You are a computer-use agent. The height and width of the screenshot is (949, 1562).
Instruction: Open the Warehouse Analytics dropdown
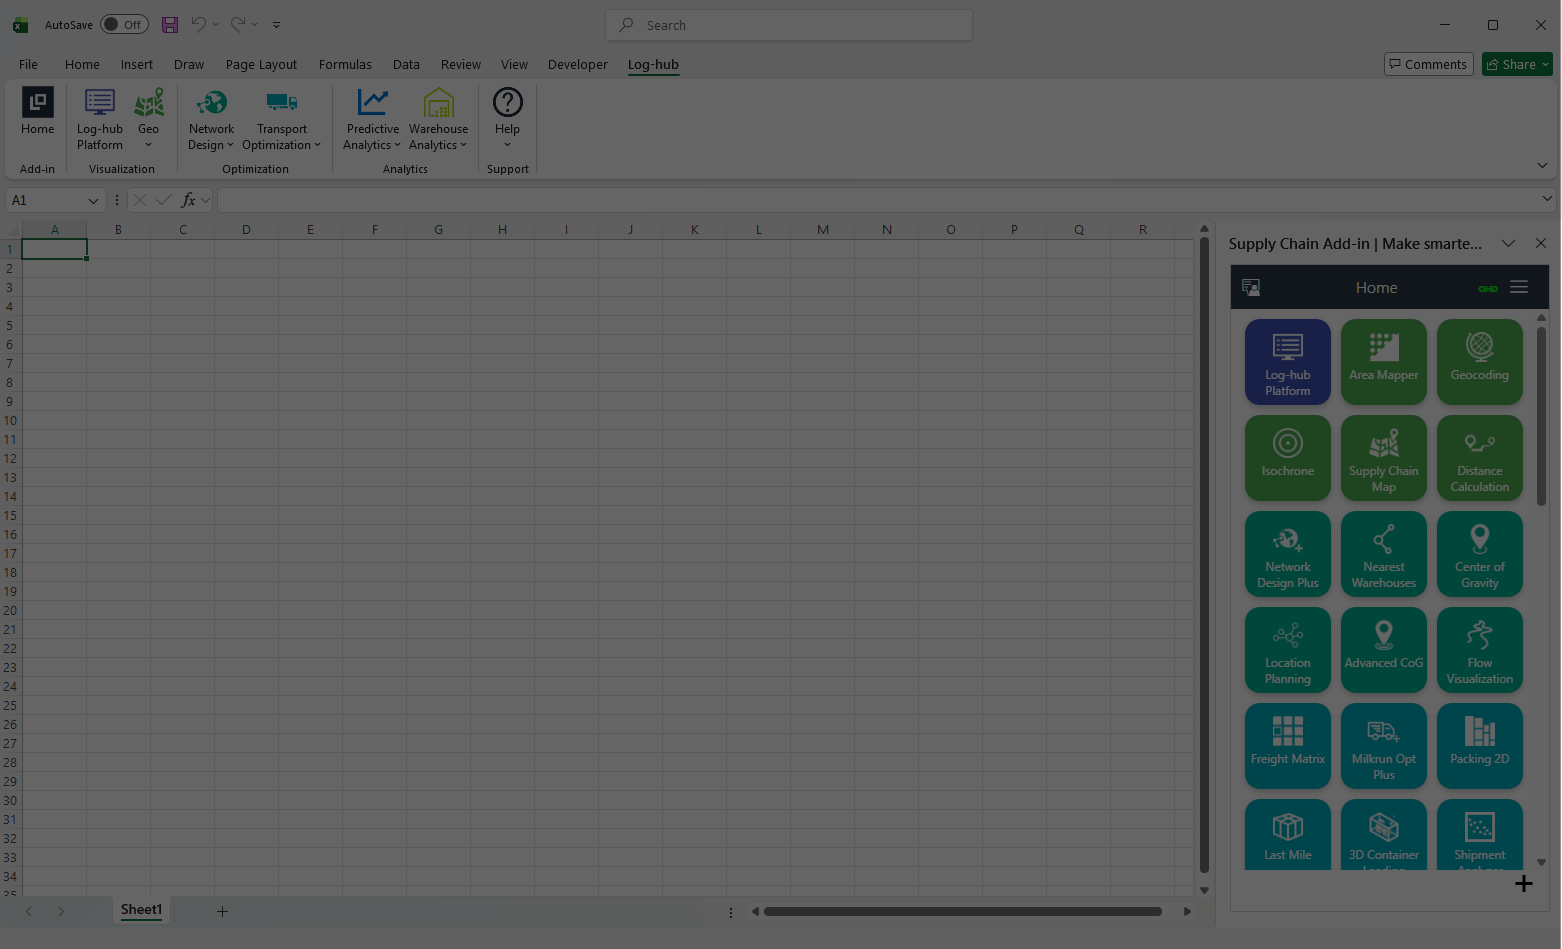[x=438, y=119]
